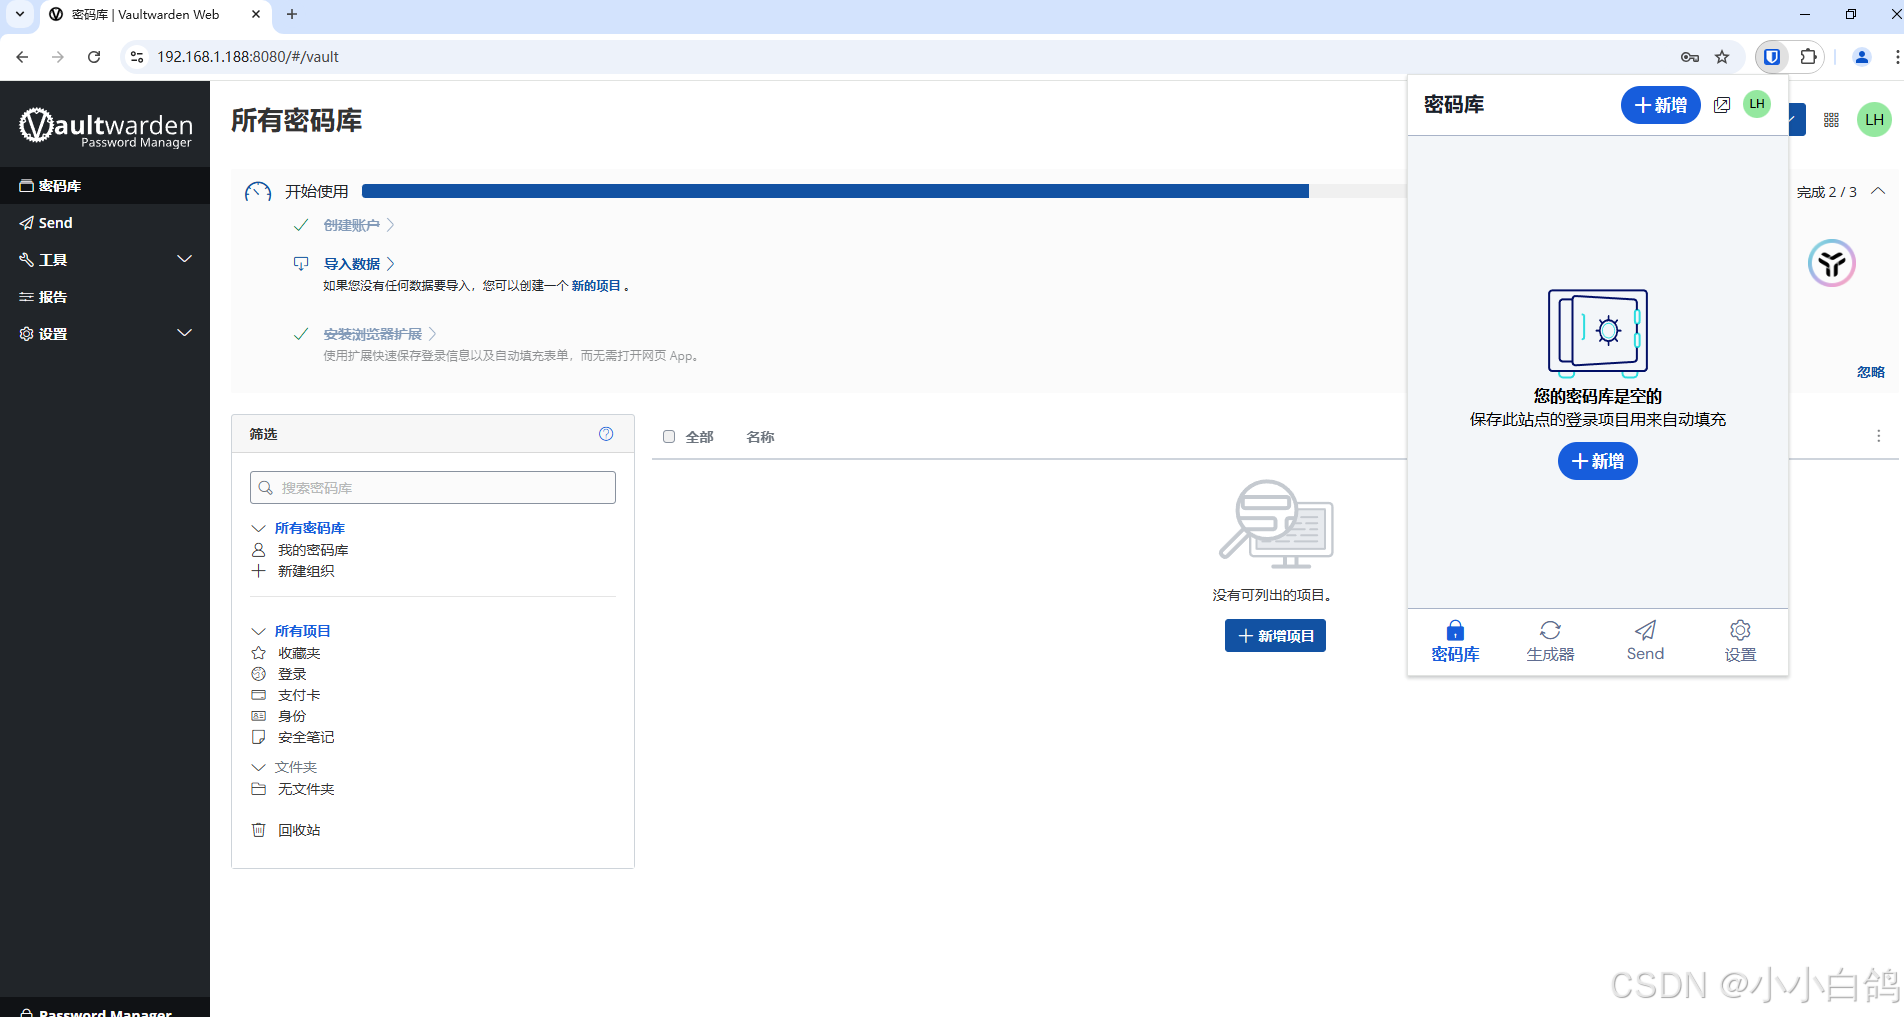Click the filter help question mark icon

pos(606,434)
